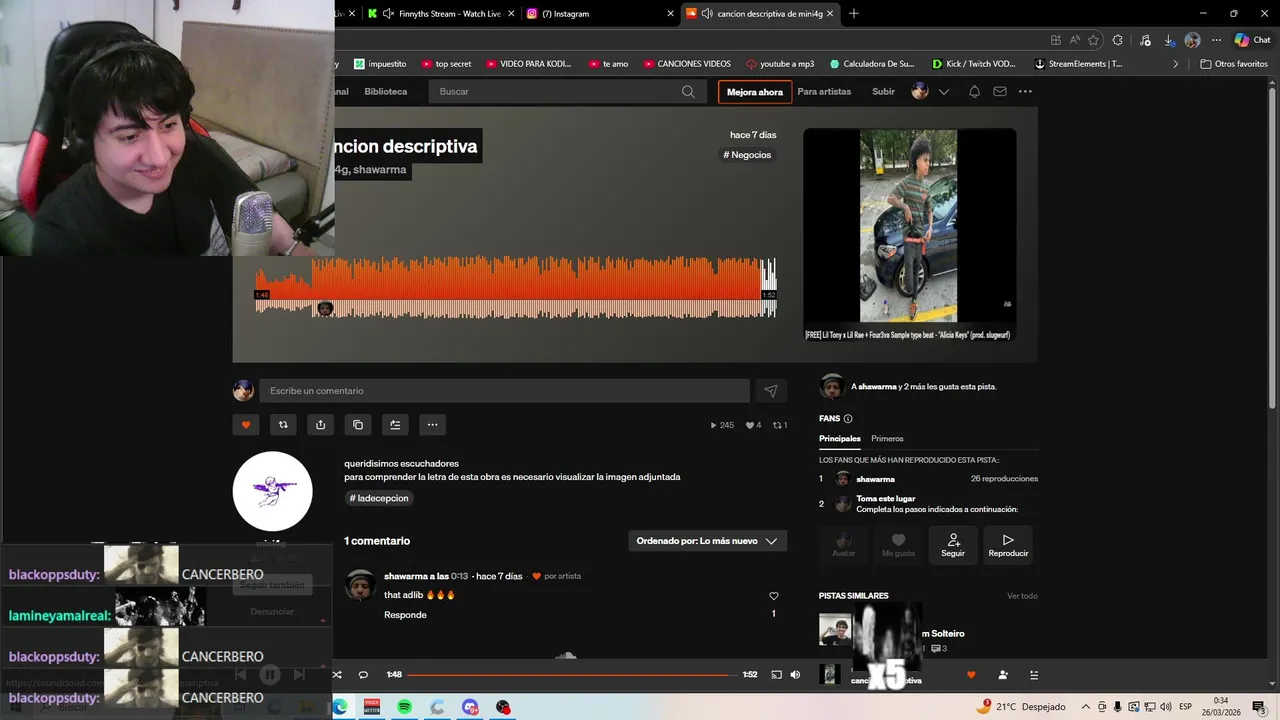Click the copy link icon under the track
The height and width of the screenshot is (720, 1280).
[x=358, y=425]
